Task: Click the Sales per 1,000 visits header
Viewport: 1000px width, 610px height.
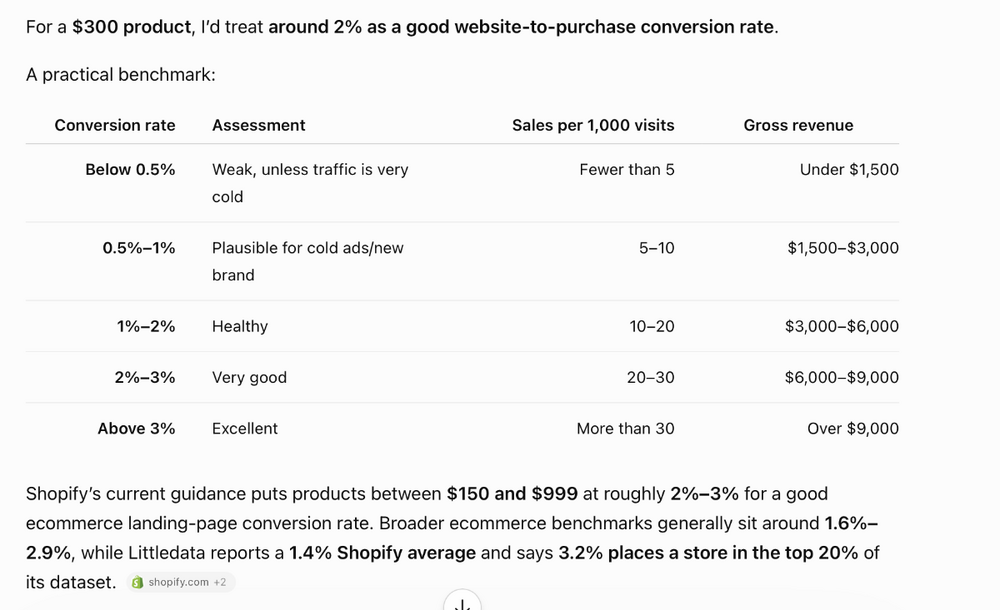Action: tap(593, 125)
